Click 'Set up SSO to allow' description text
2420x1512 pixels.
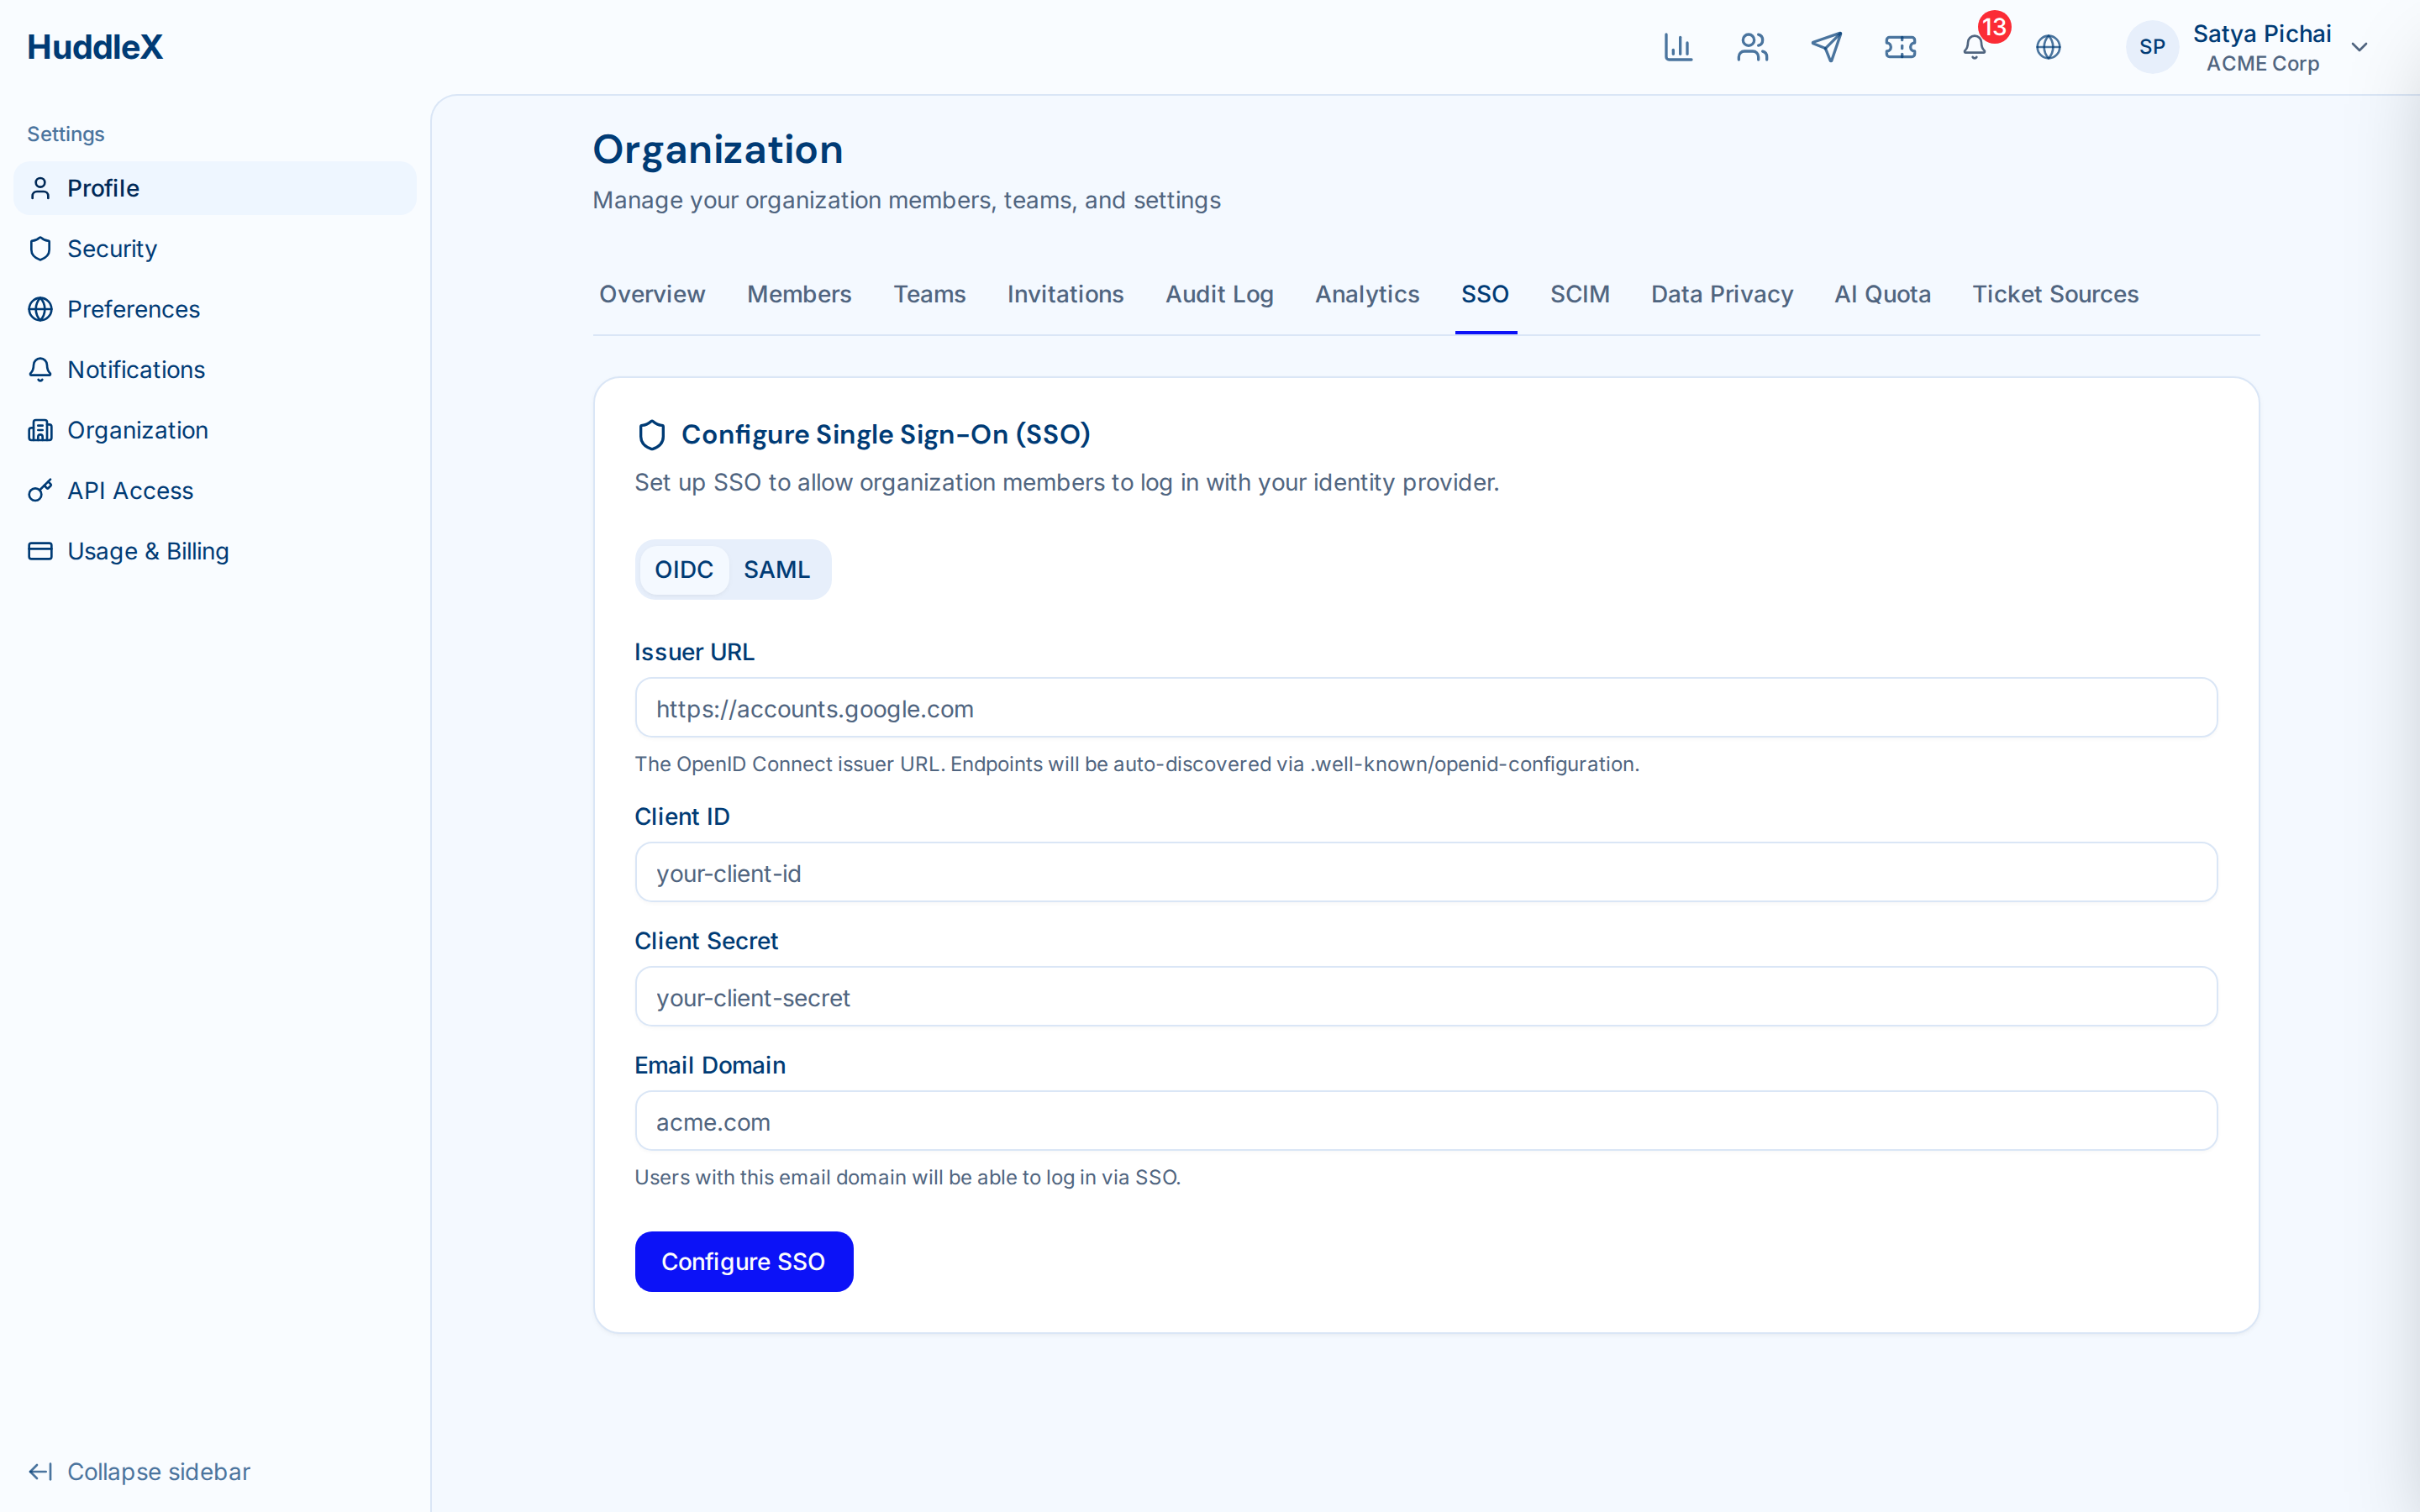click(x=1066, y=483)
